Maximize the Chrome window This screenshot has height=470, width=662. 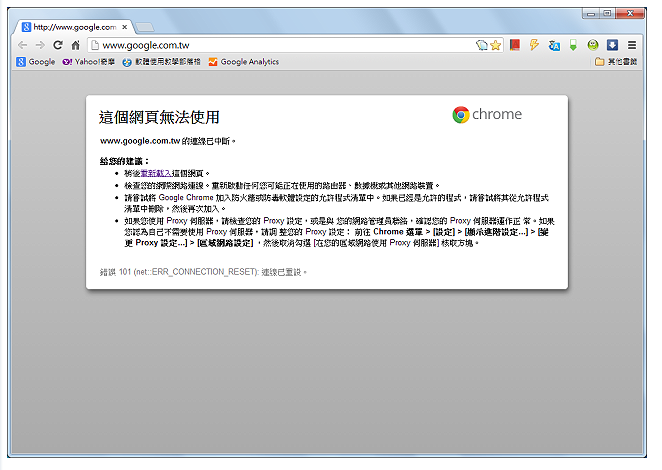[x=607, y=14]
